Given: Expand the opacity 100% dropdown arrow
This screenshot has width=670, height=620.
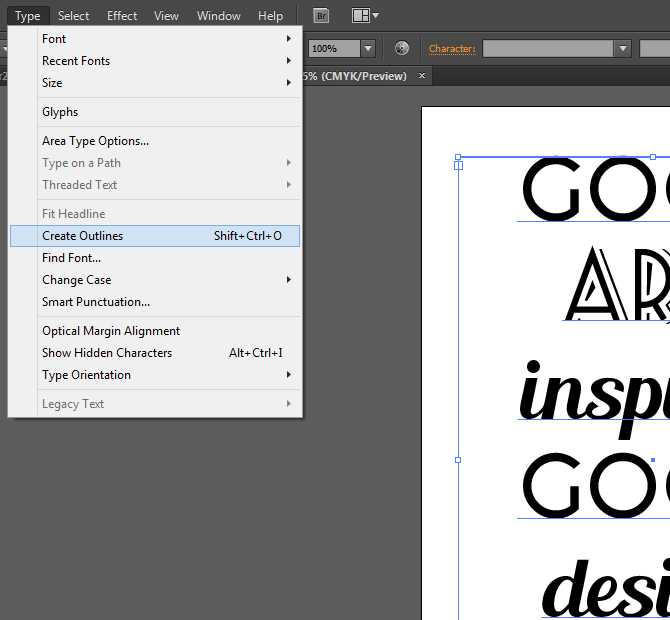Looking at the screenshot, I should pyautogui.click(x=368, y=48).
